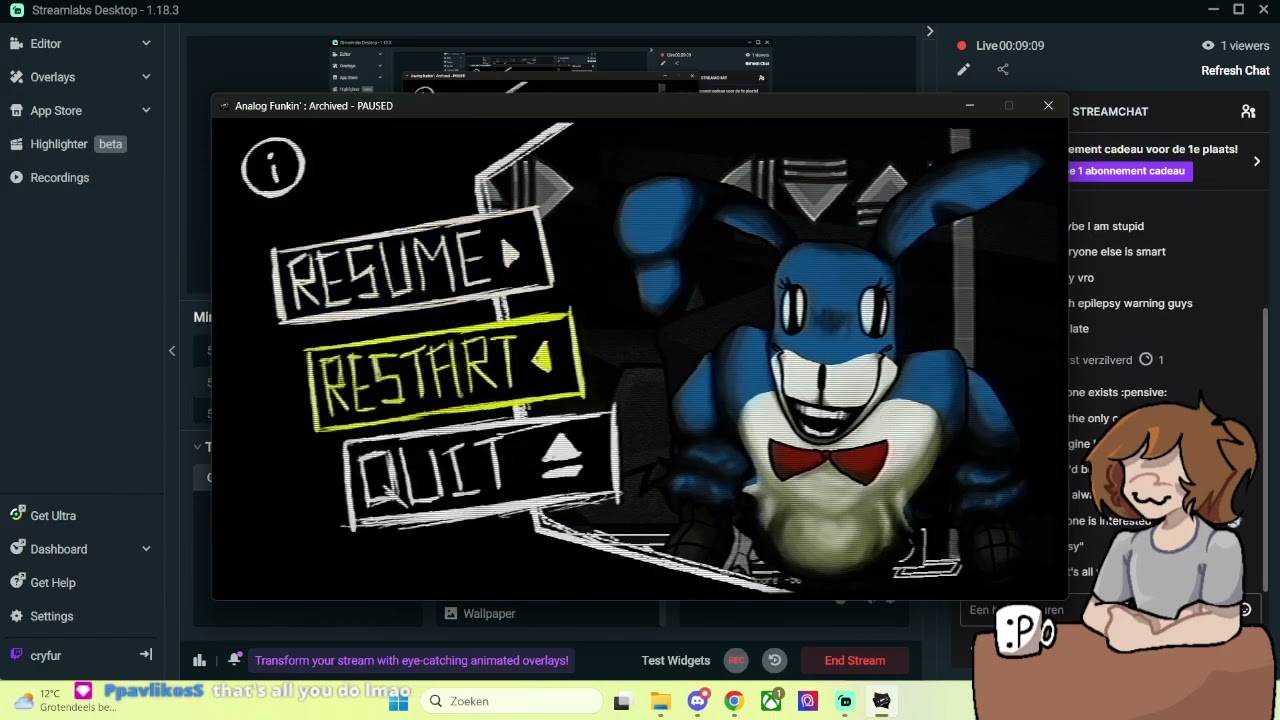Open the Editor section in the sidebar
Image resolution: width=1280 pixels, height=720 pixels.
46,43
